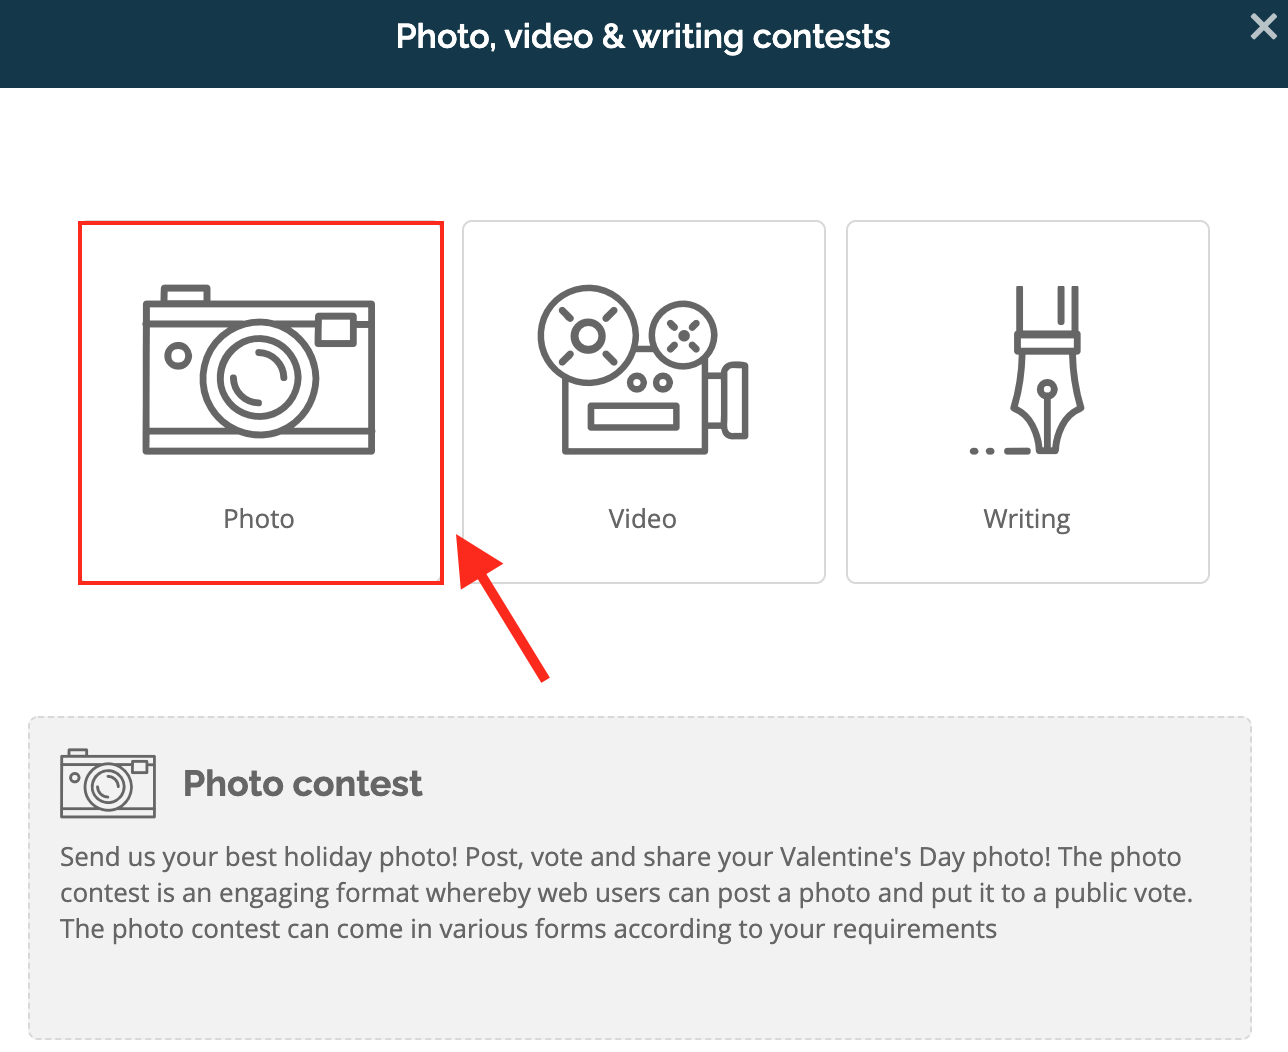Choose the "Writing" contest label
1288x1052 pixels.
point(1027,520)
